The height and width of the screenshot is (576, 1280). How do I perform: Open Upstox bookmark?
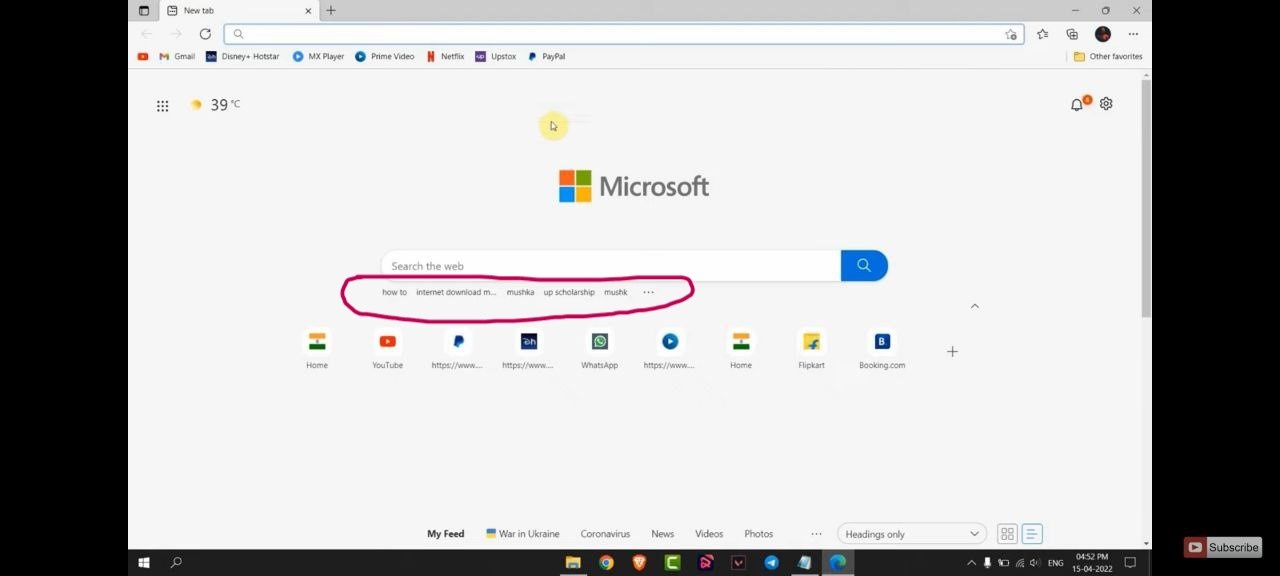[496, 57]
